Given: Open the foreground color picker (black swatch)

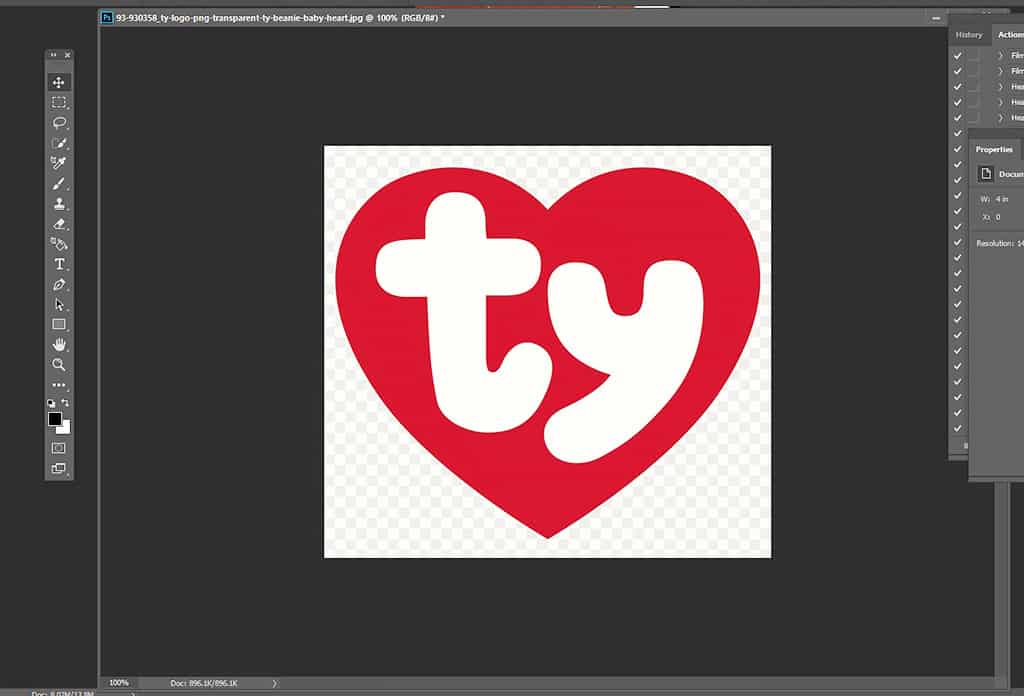Looking at the screenshot, I should coord(55,419).
